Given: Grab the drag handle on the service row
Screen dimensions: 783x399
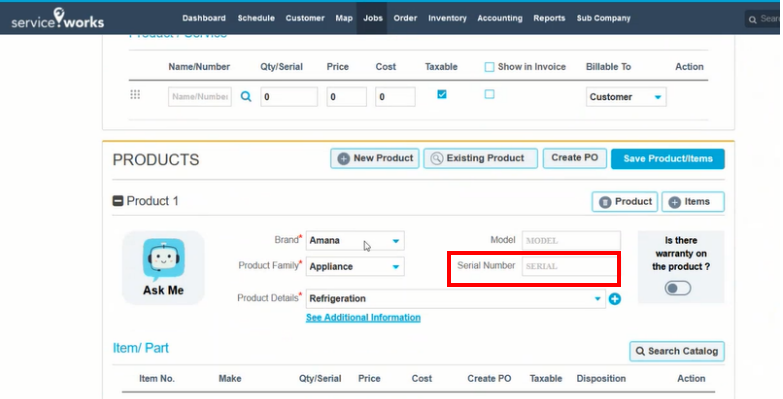Looking at the screenshot, I should click(135, 94).
